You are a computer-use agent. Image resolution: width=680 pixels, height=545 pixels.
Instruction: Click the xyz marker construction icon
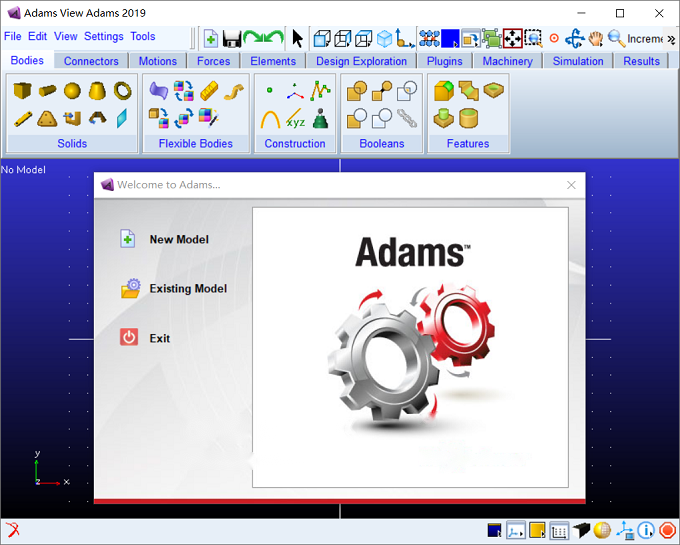click(x=295, y=118)
